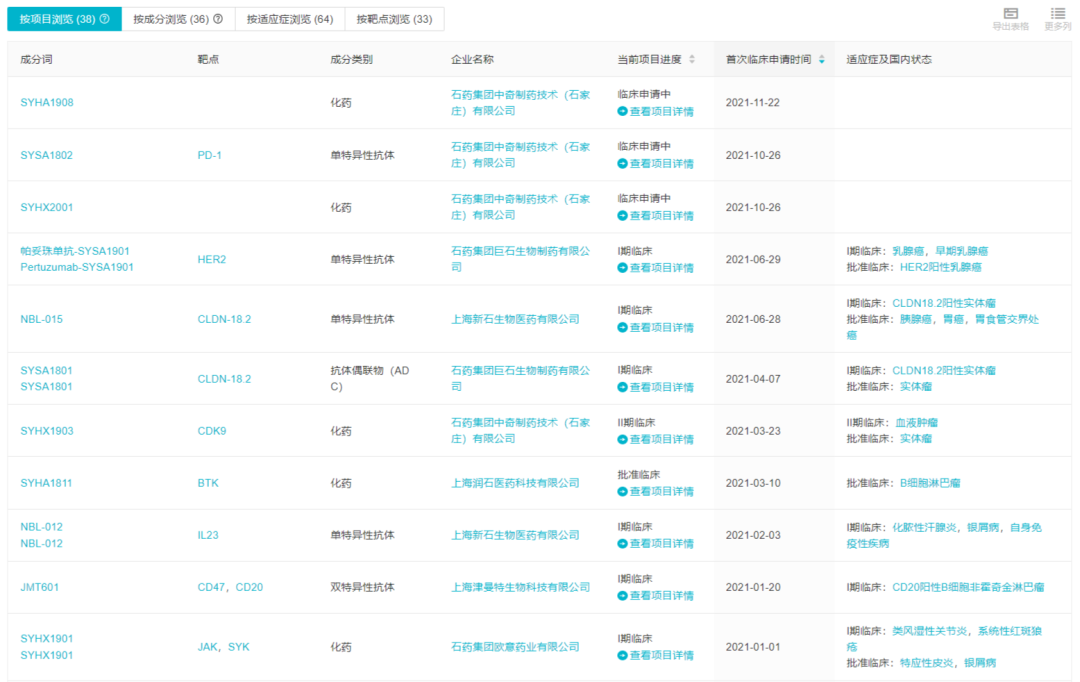Click indication link 化脓性汗腺炎
This screenshot has width=1080, height=682.
(x=924, y=528)
